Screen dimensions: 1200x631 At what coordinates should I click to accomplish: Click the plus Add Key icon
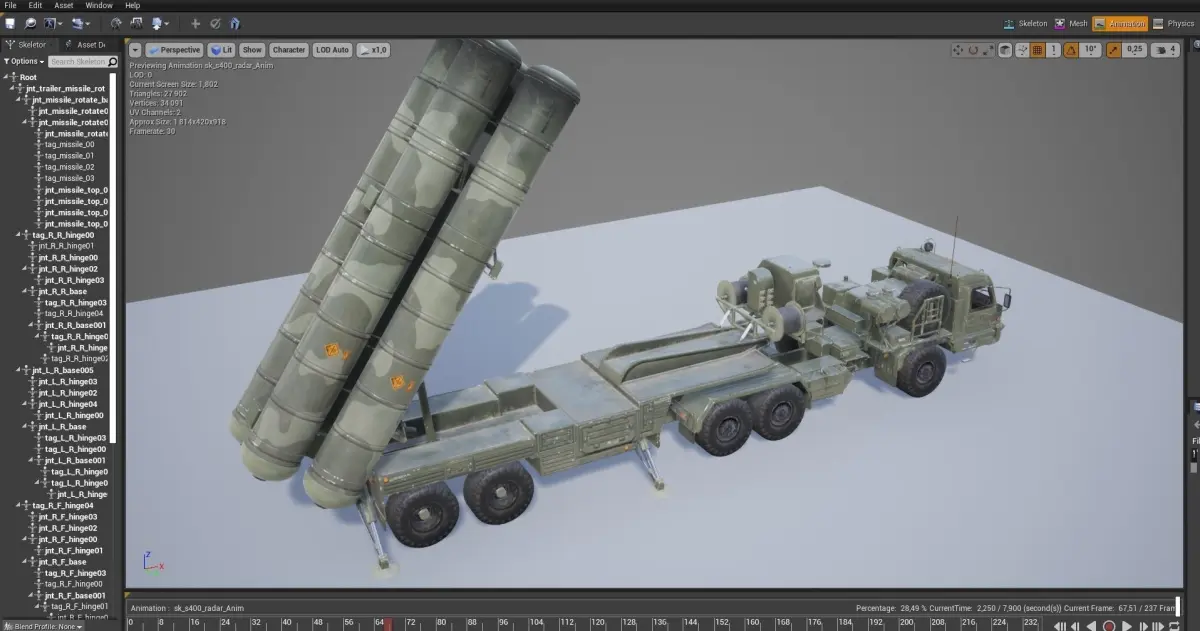(x=195, y=23)
